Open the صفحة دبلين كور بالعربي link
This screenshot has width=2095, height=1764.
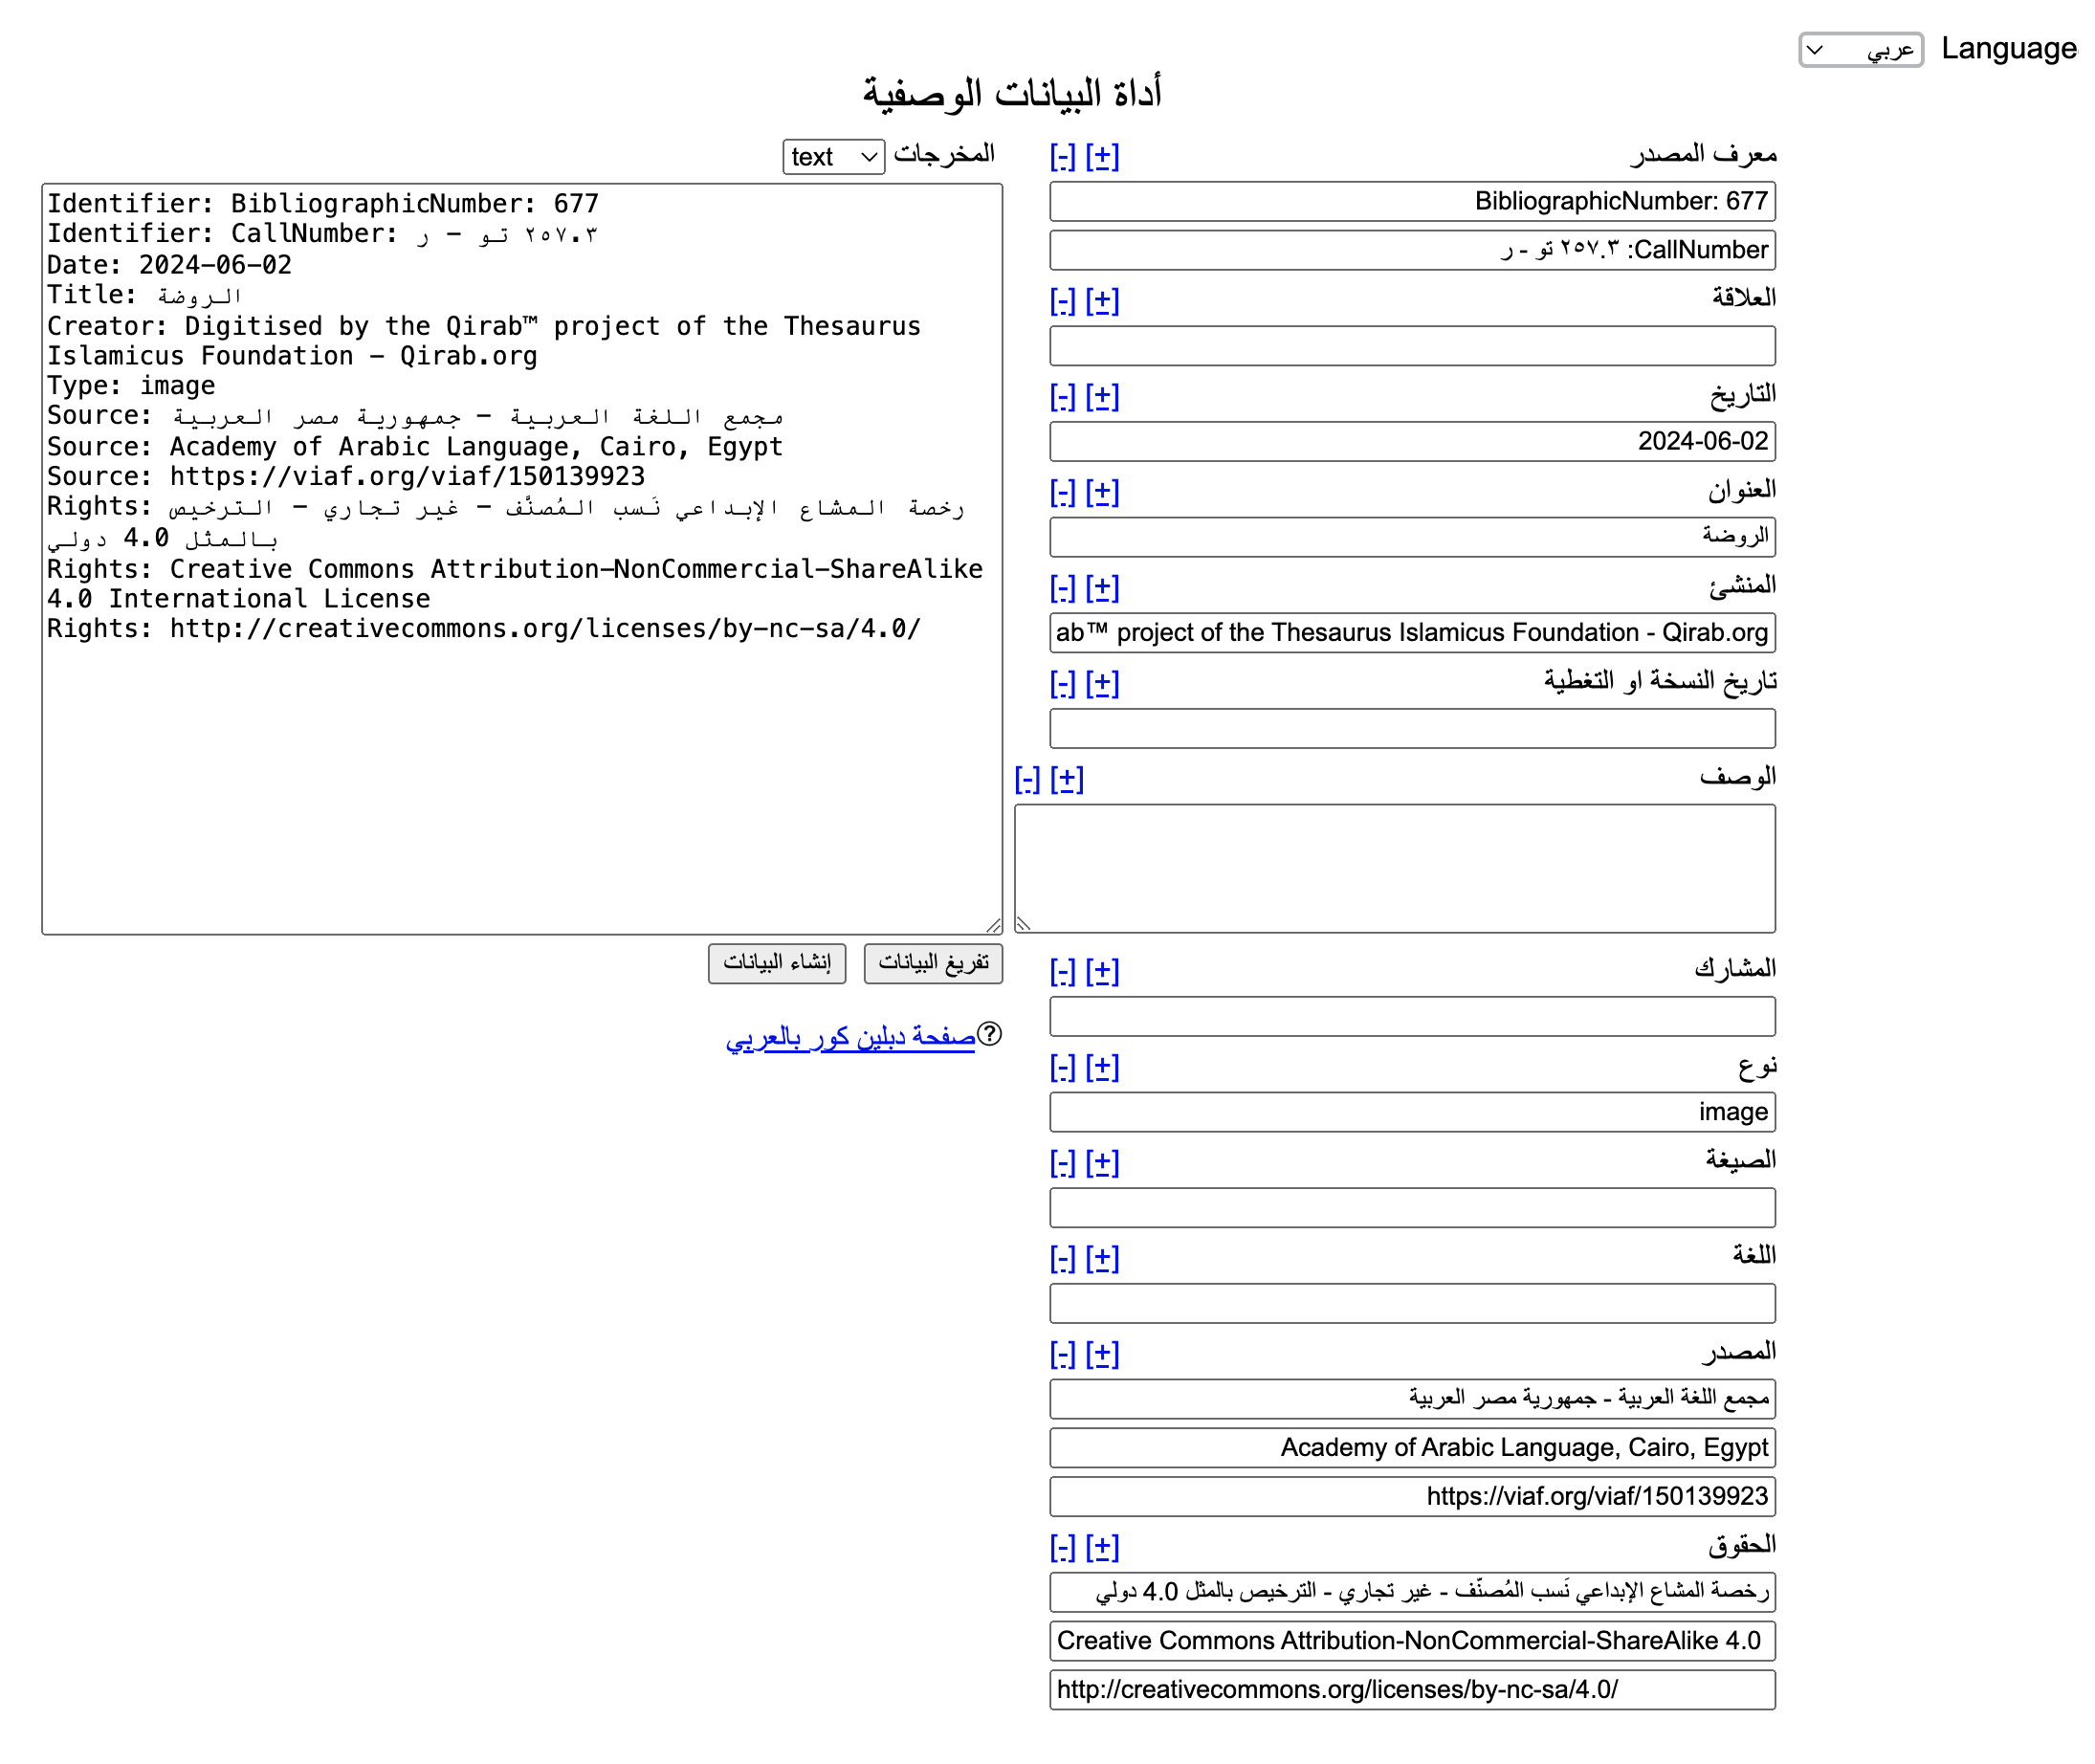tap(850, 1037)
